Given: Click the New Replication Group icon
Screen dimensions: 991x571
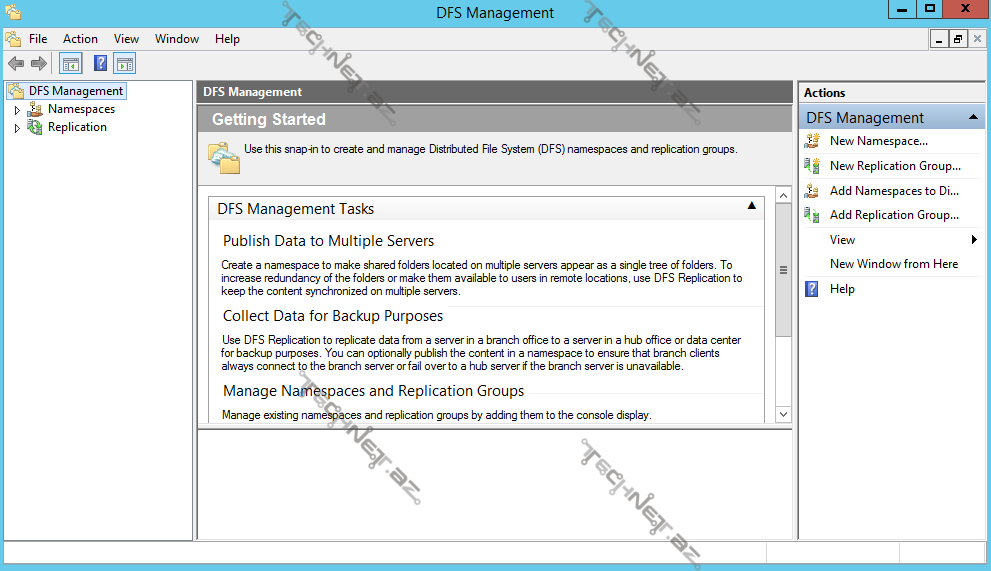Looking at the screenshot, I should 812,166.
